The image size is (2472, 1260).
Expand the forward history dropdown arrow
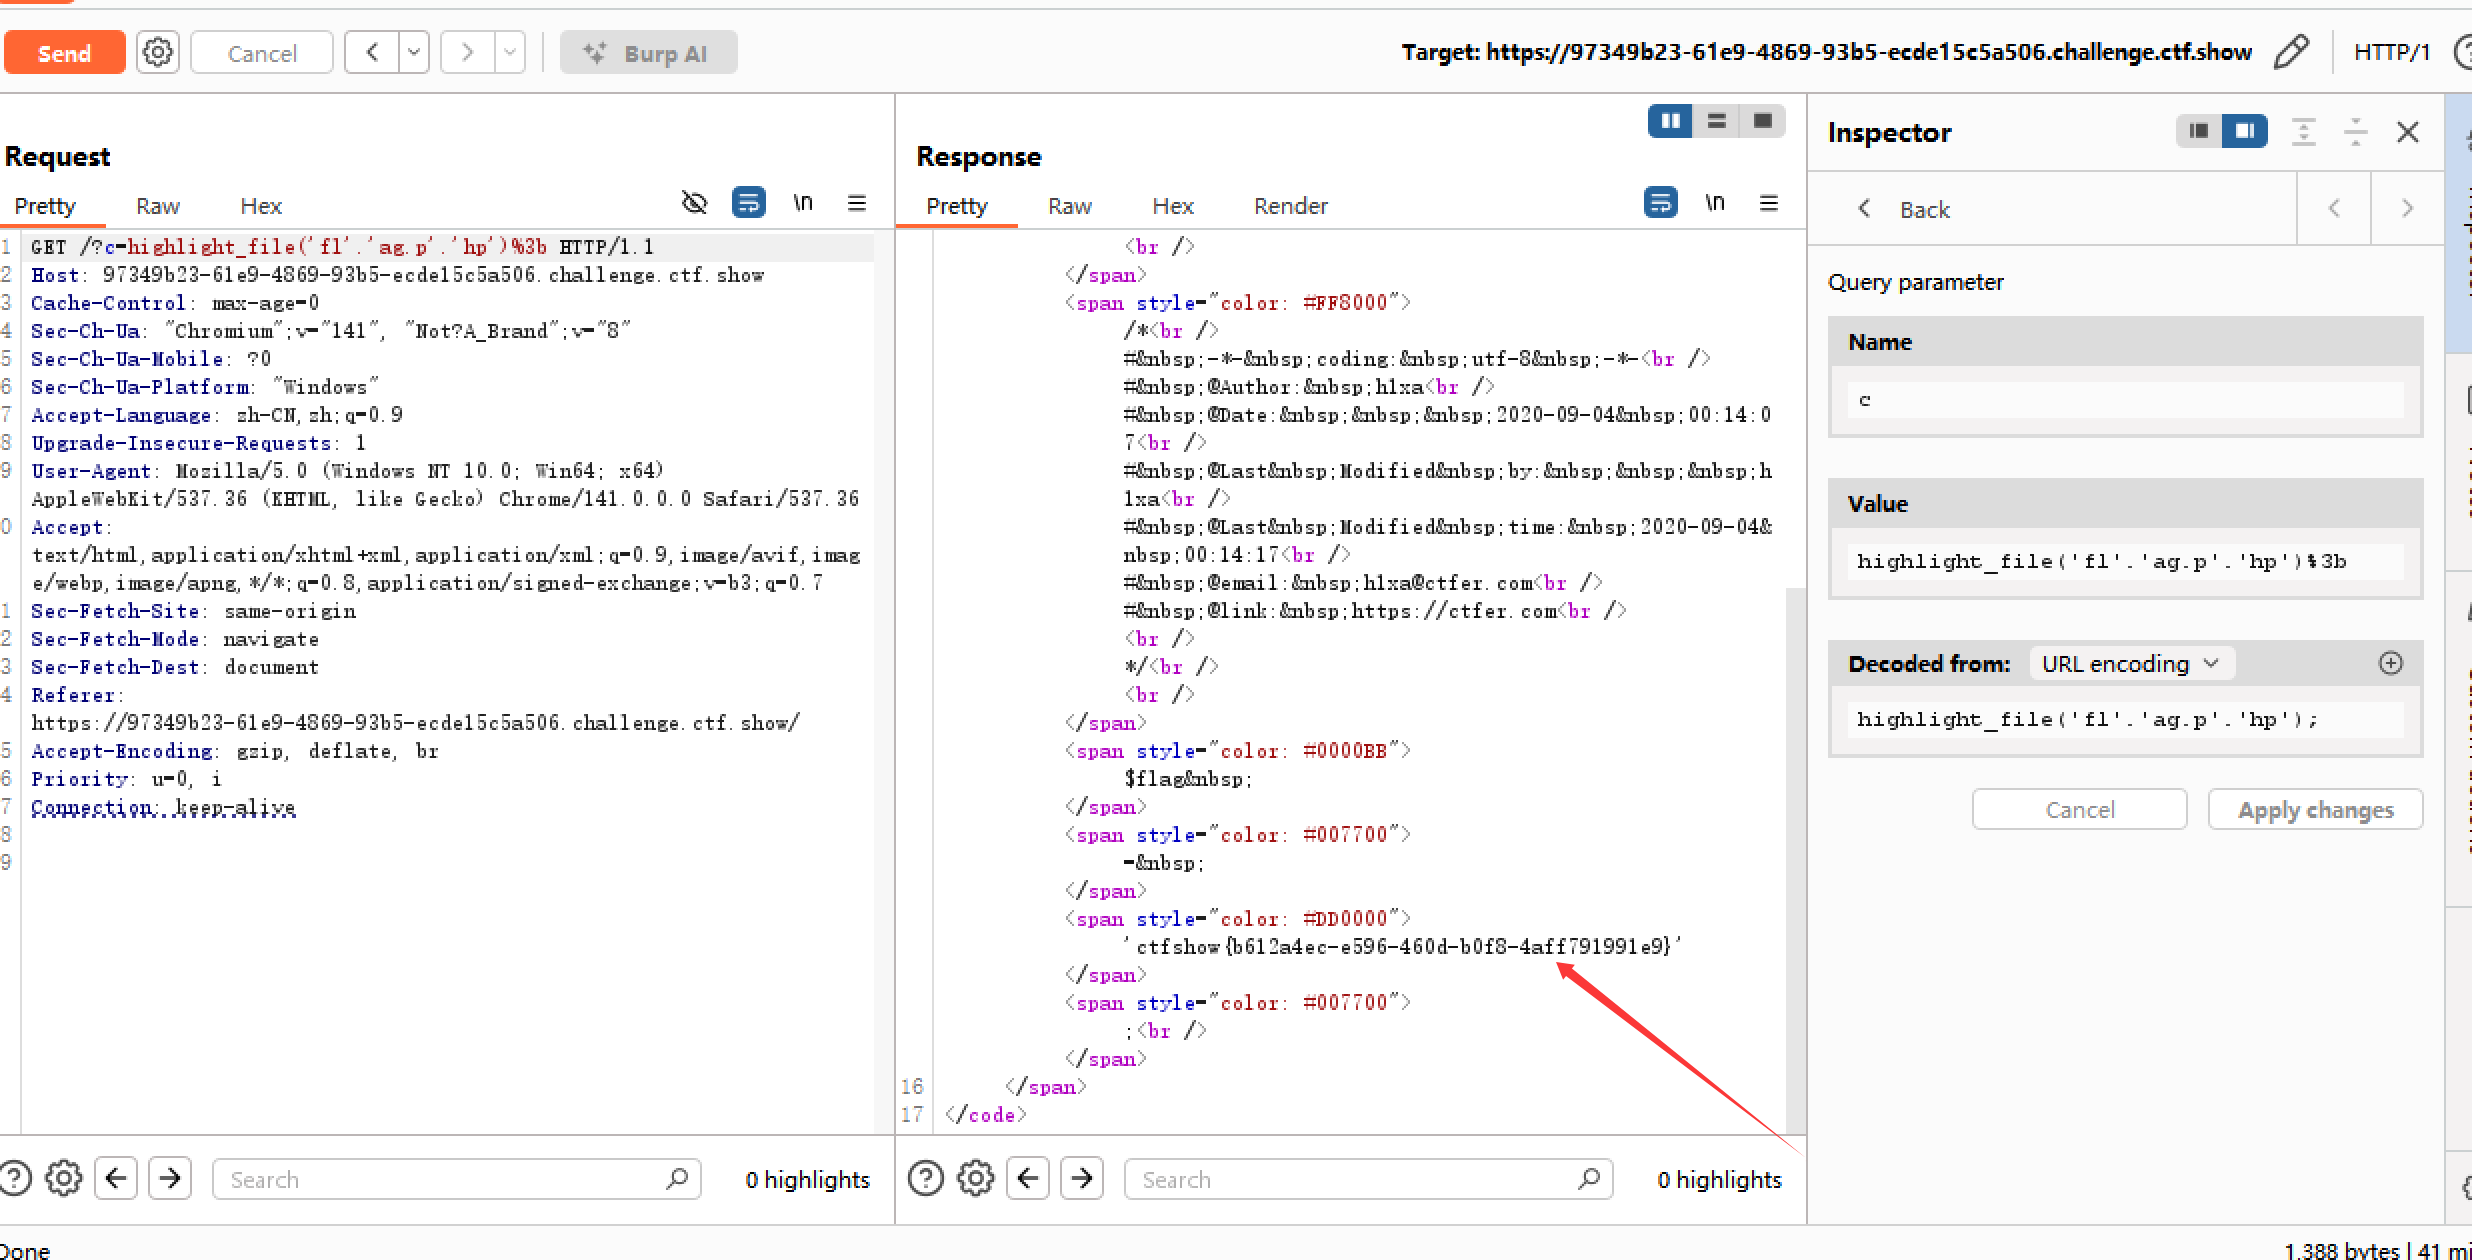tap(510, 52)
